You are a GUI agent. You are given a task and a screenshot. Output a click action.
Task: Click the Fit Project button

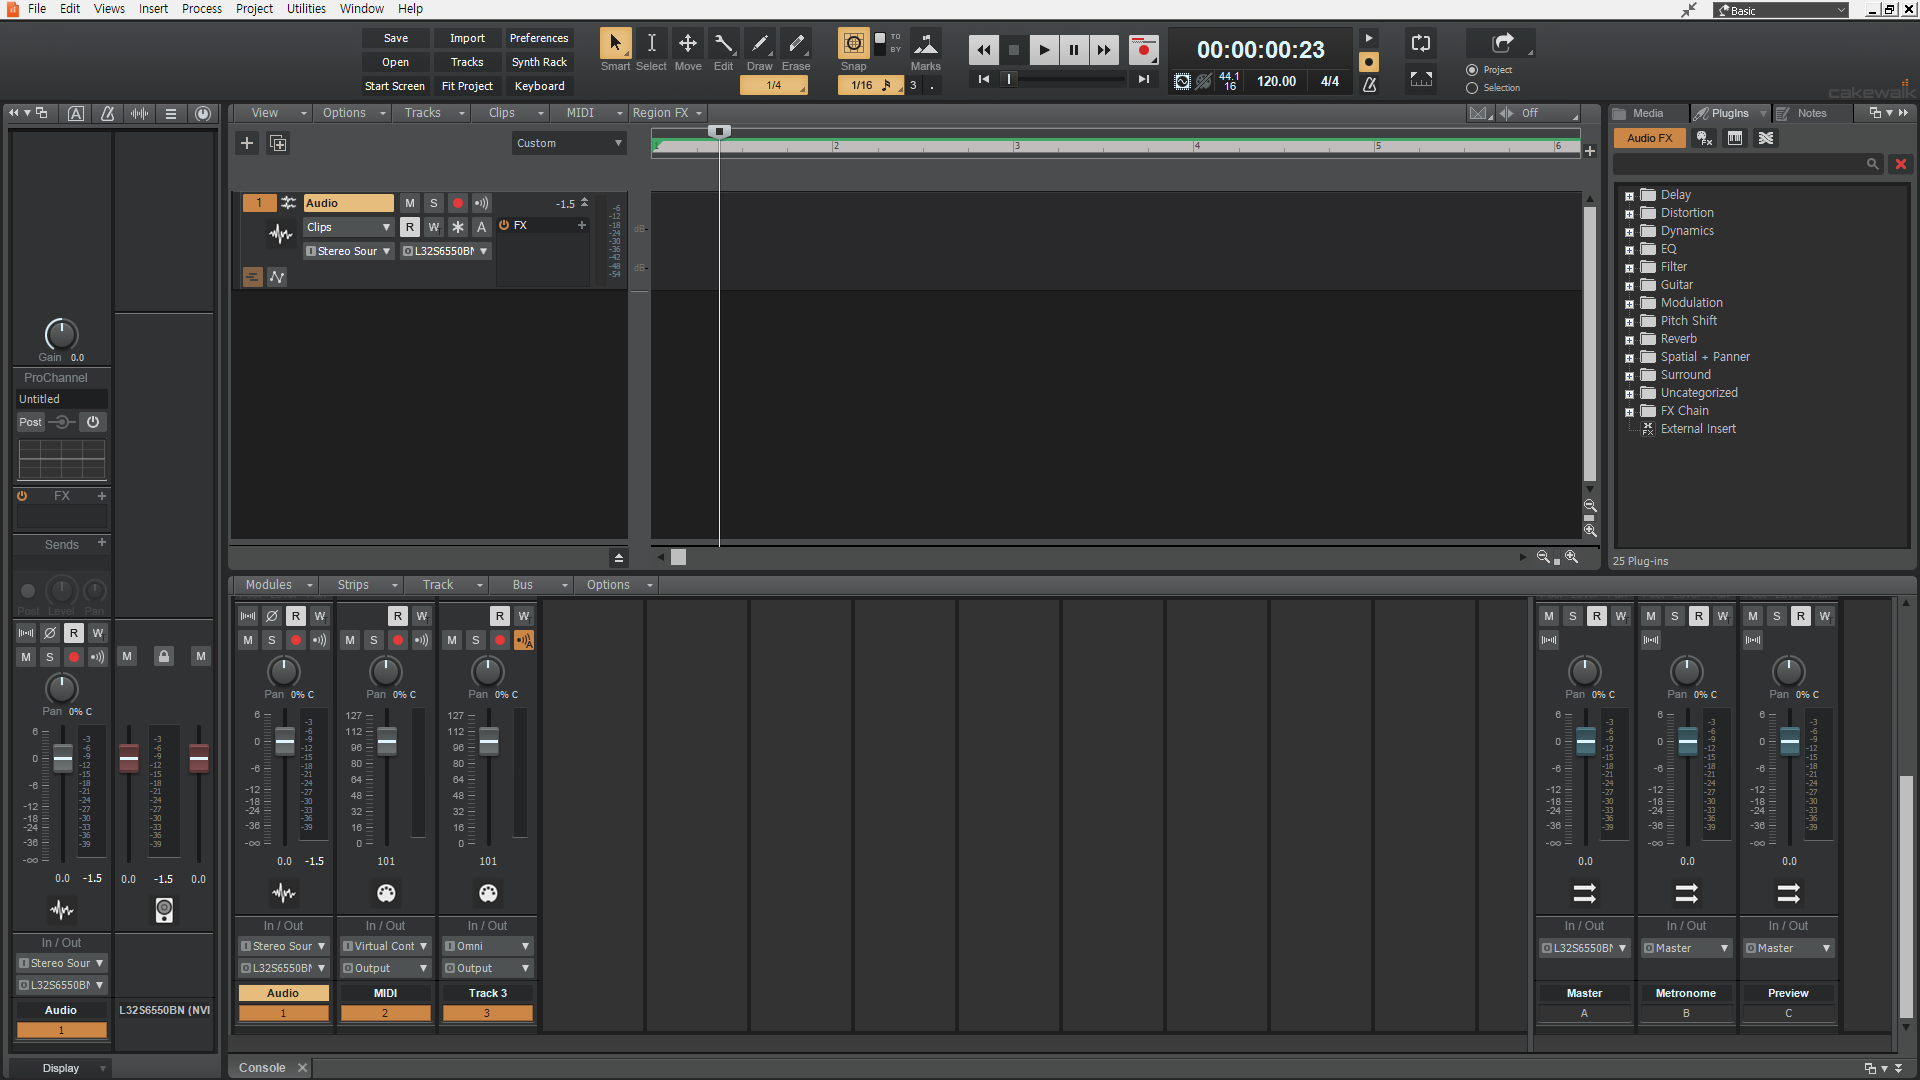(x=467, y=86)
